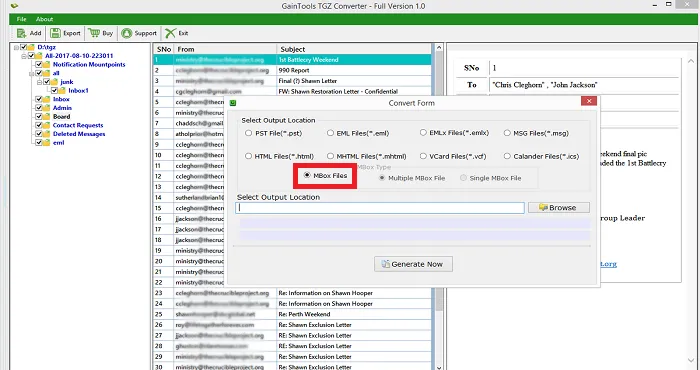Select the Inbox tree folder
This screenshot has height=370, width=700.
coord(61,99)
